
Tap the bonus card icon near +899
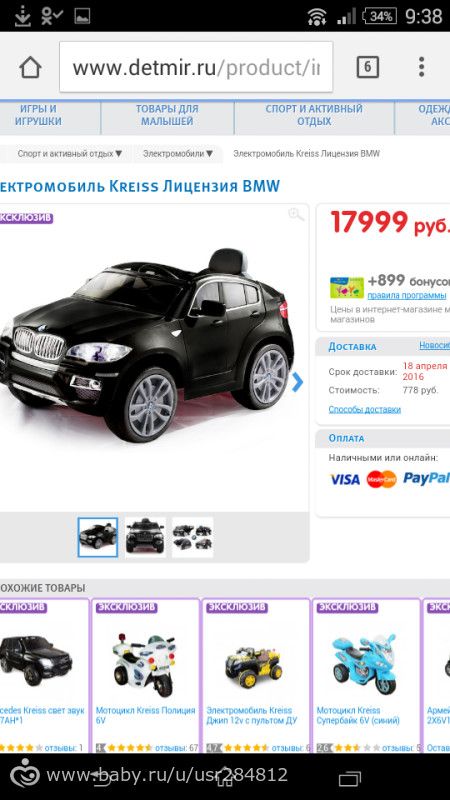[347, 288]
